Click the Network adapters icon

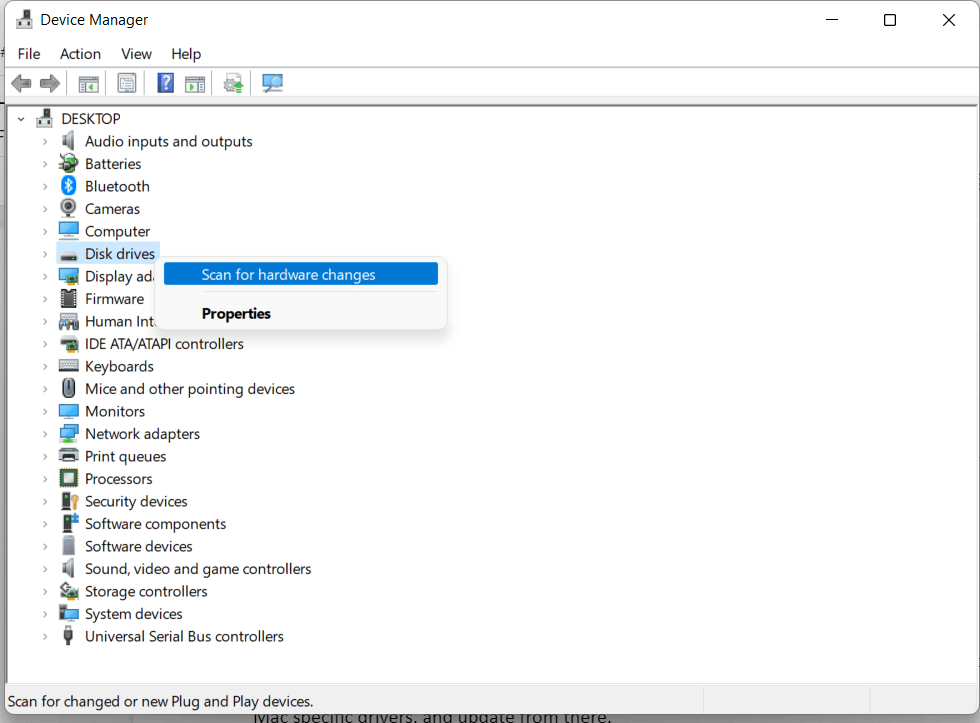click(x=69, y=433)
